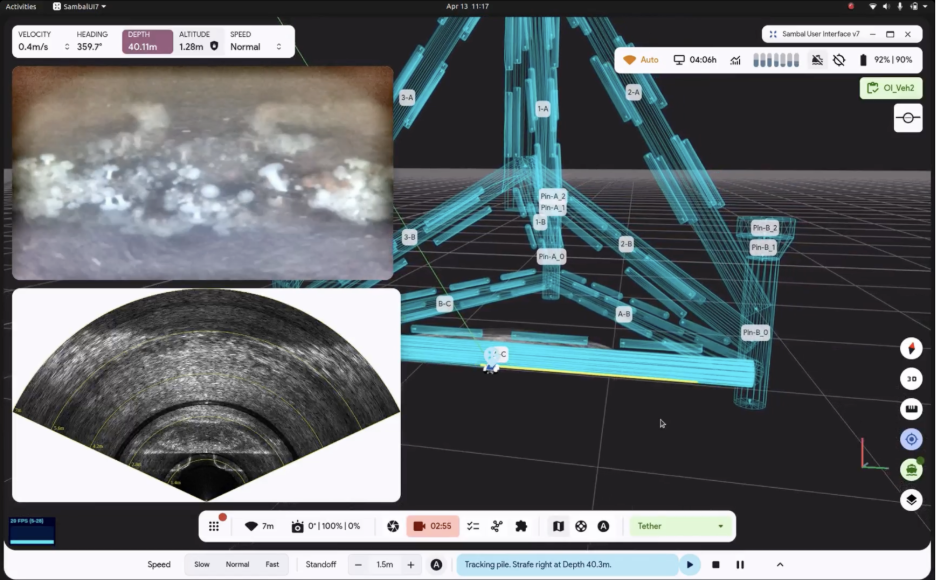Toggle the muted alarm bell icon
Viewport: 936px width, 580px height.
817,60
